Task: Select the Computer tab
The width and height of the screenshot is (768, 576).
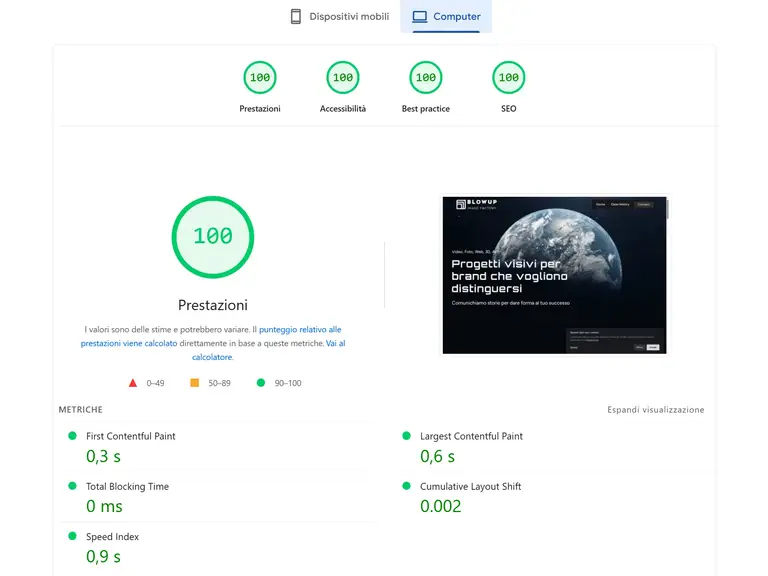Action: point(446,17)
